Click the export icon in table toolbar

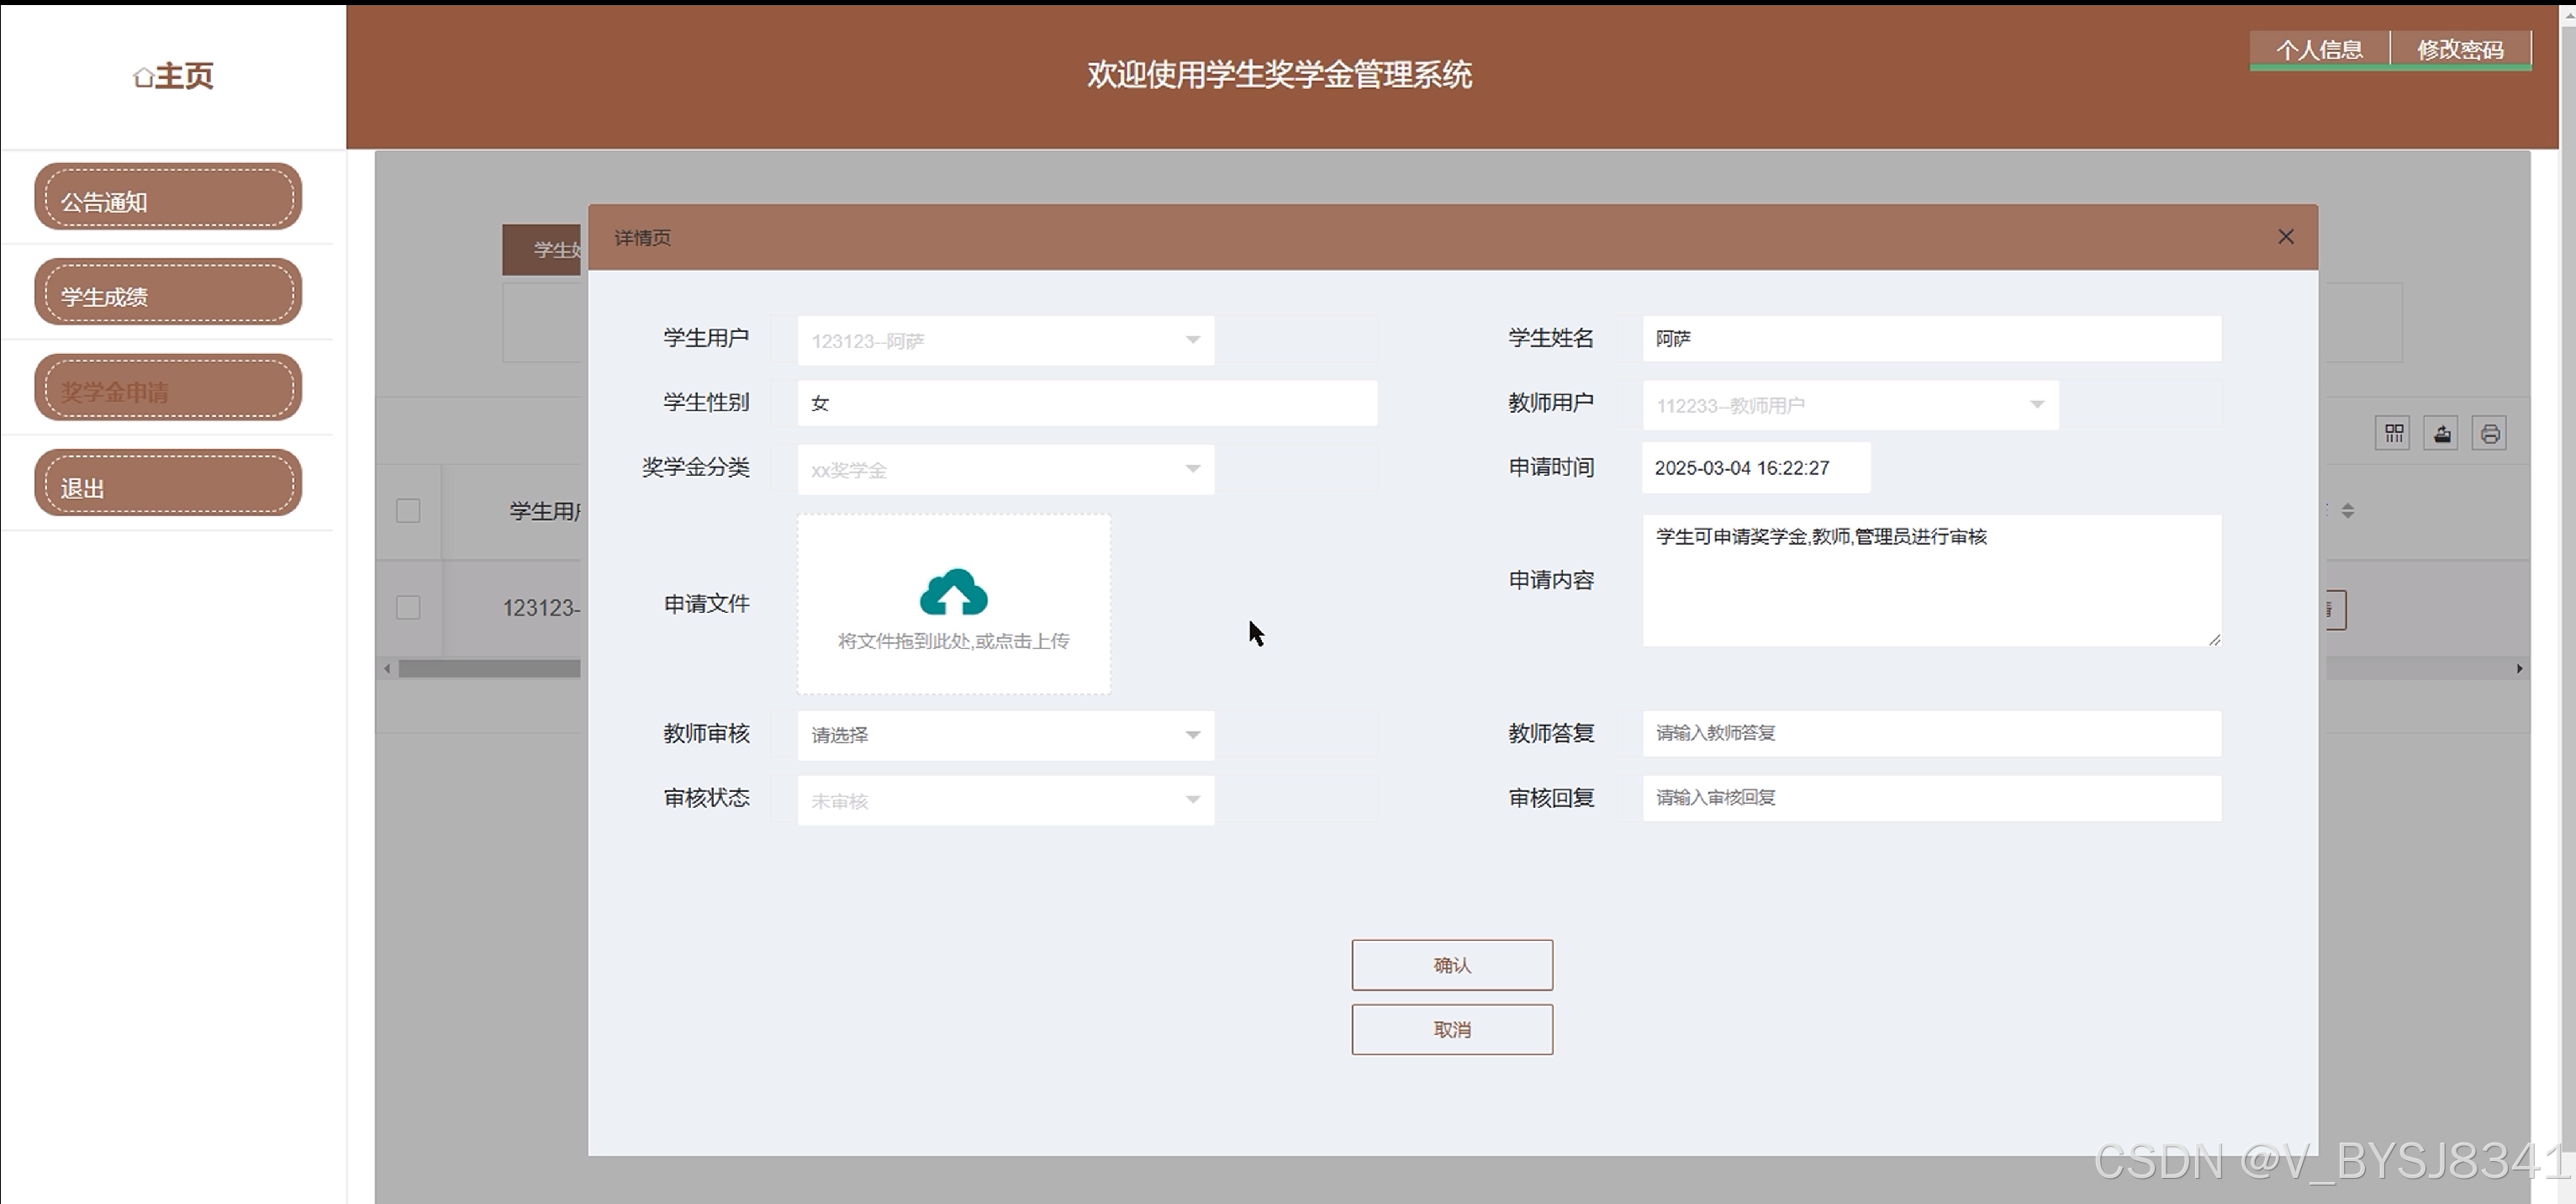[x=2441, y=434]
